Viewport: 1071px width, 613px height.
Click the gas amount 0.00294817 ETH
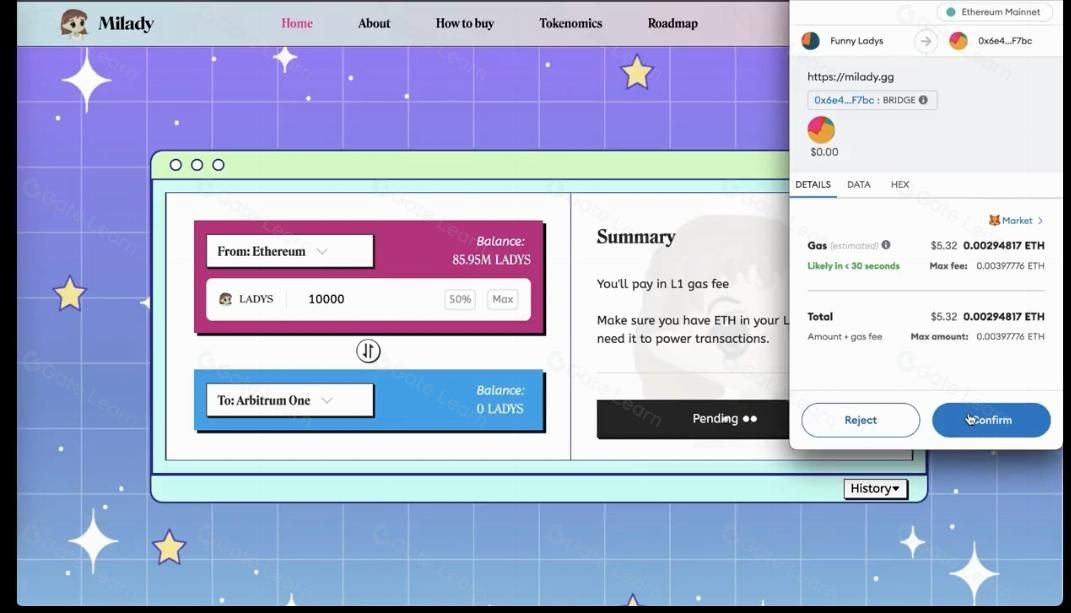pyautogui.click(x=1003, y=245)
